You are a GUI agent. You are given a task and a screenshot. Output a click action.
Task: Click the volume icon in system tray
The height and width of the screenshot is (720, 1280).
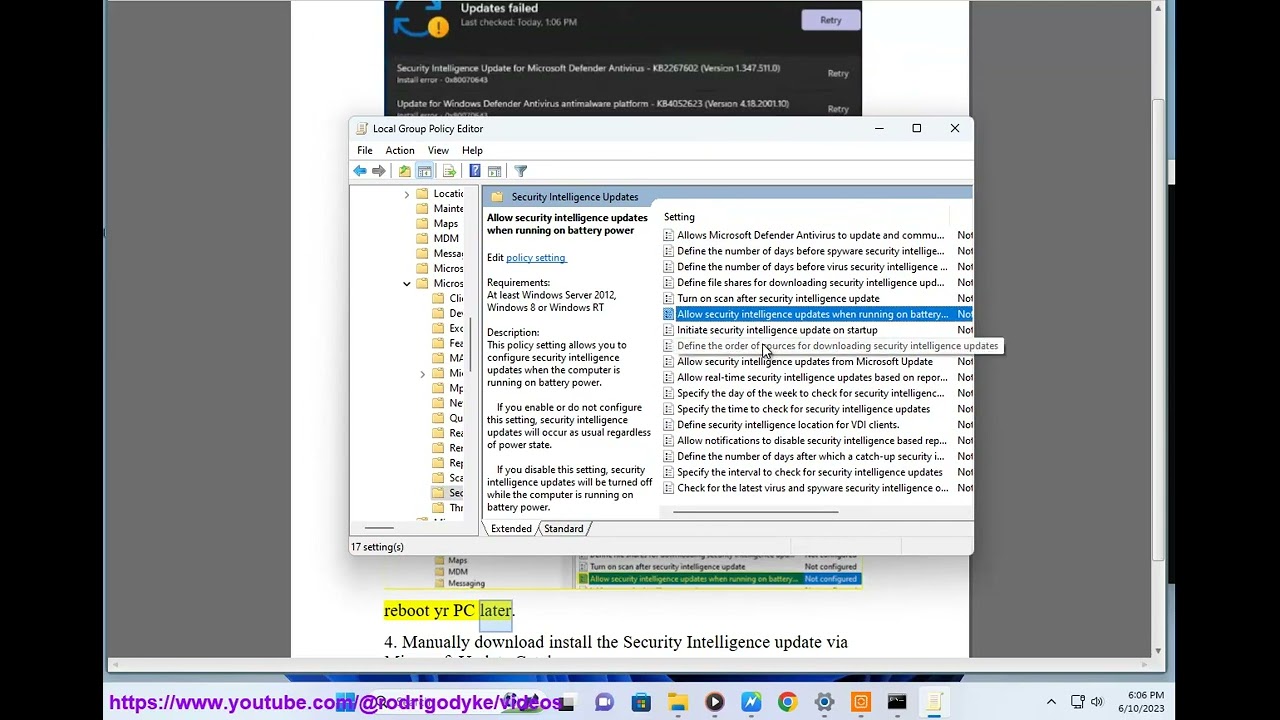1097,702
